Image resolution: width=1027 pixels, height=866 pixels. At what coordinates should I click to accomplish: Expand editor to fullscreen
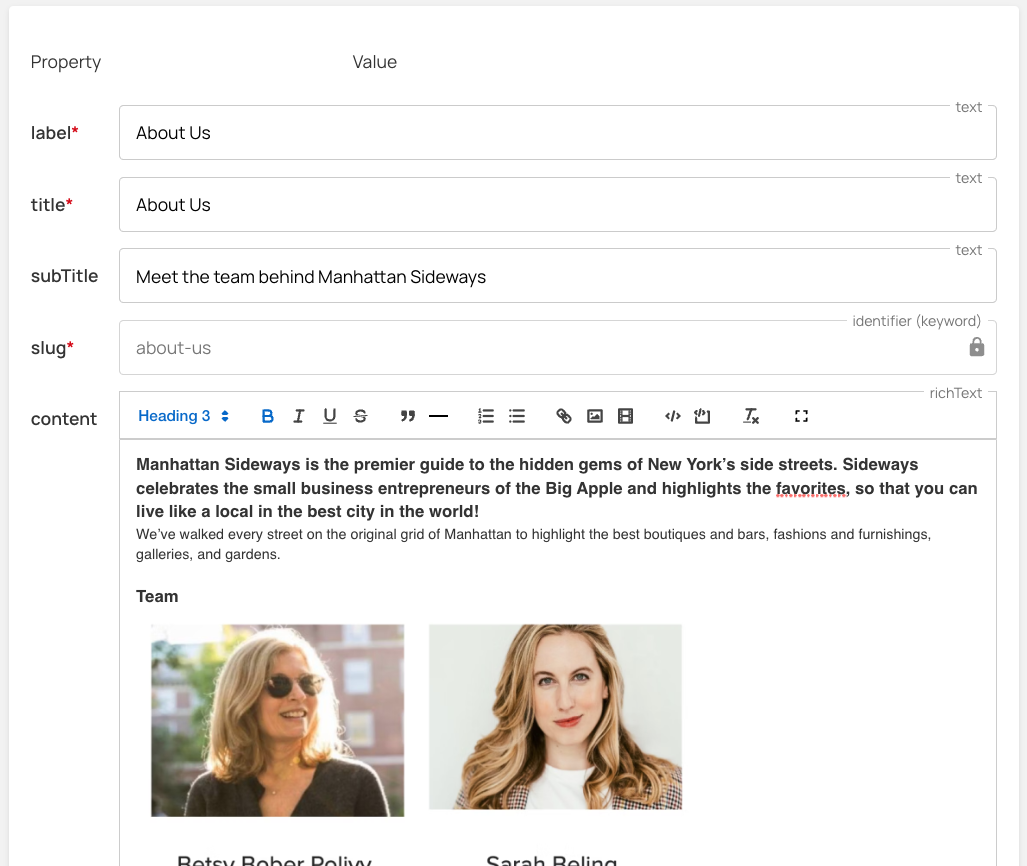pyautogui.click(x=801, y=417)
